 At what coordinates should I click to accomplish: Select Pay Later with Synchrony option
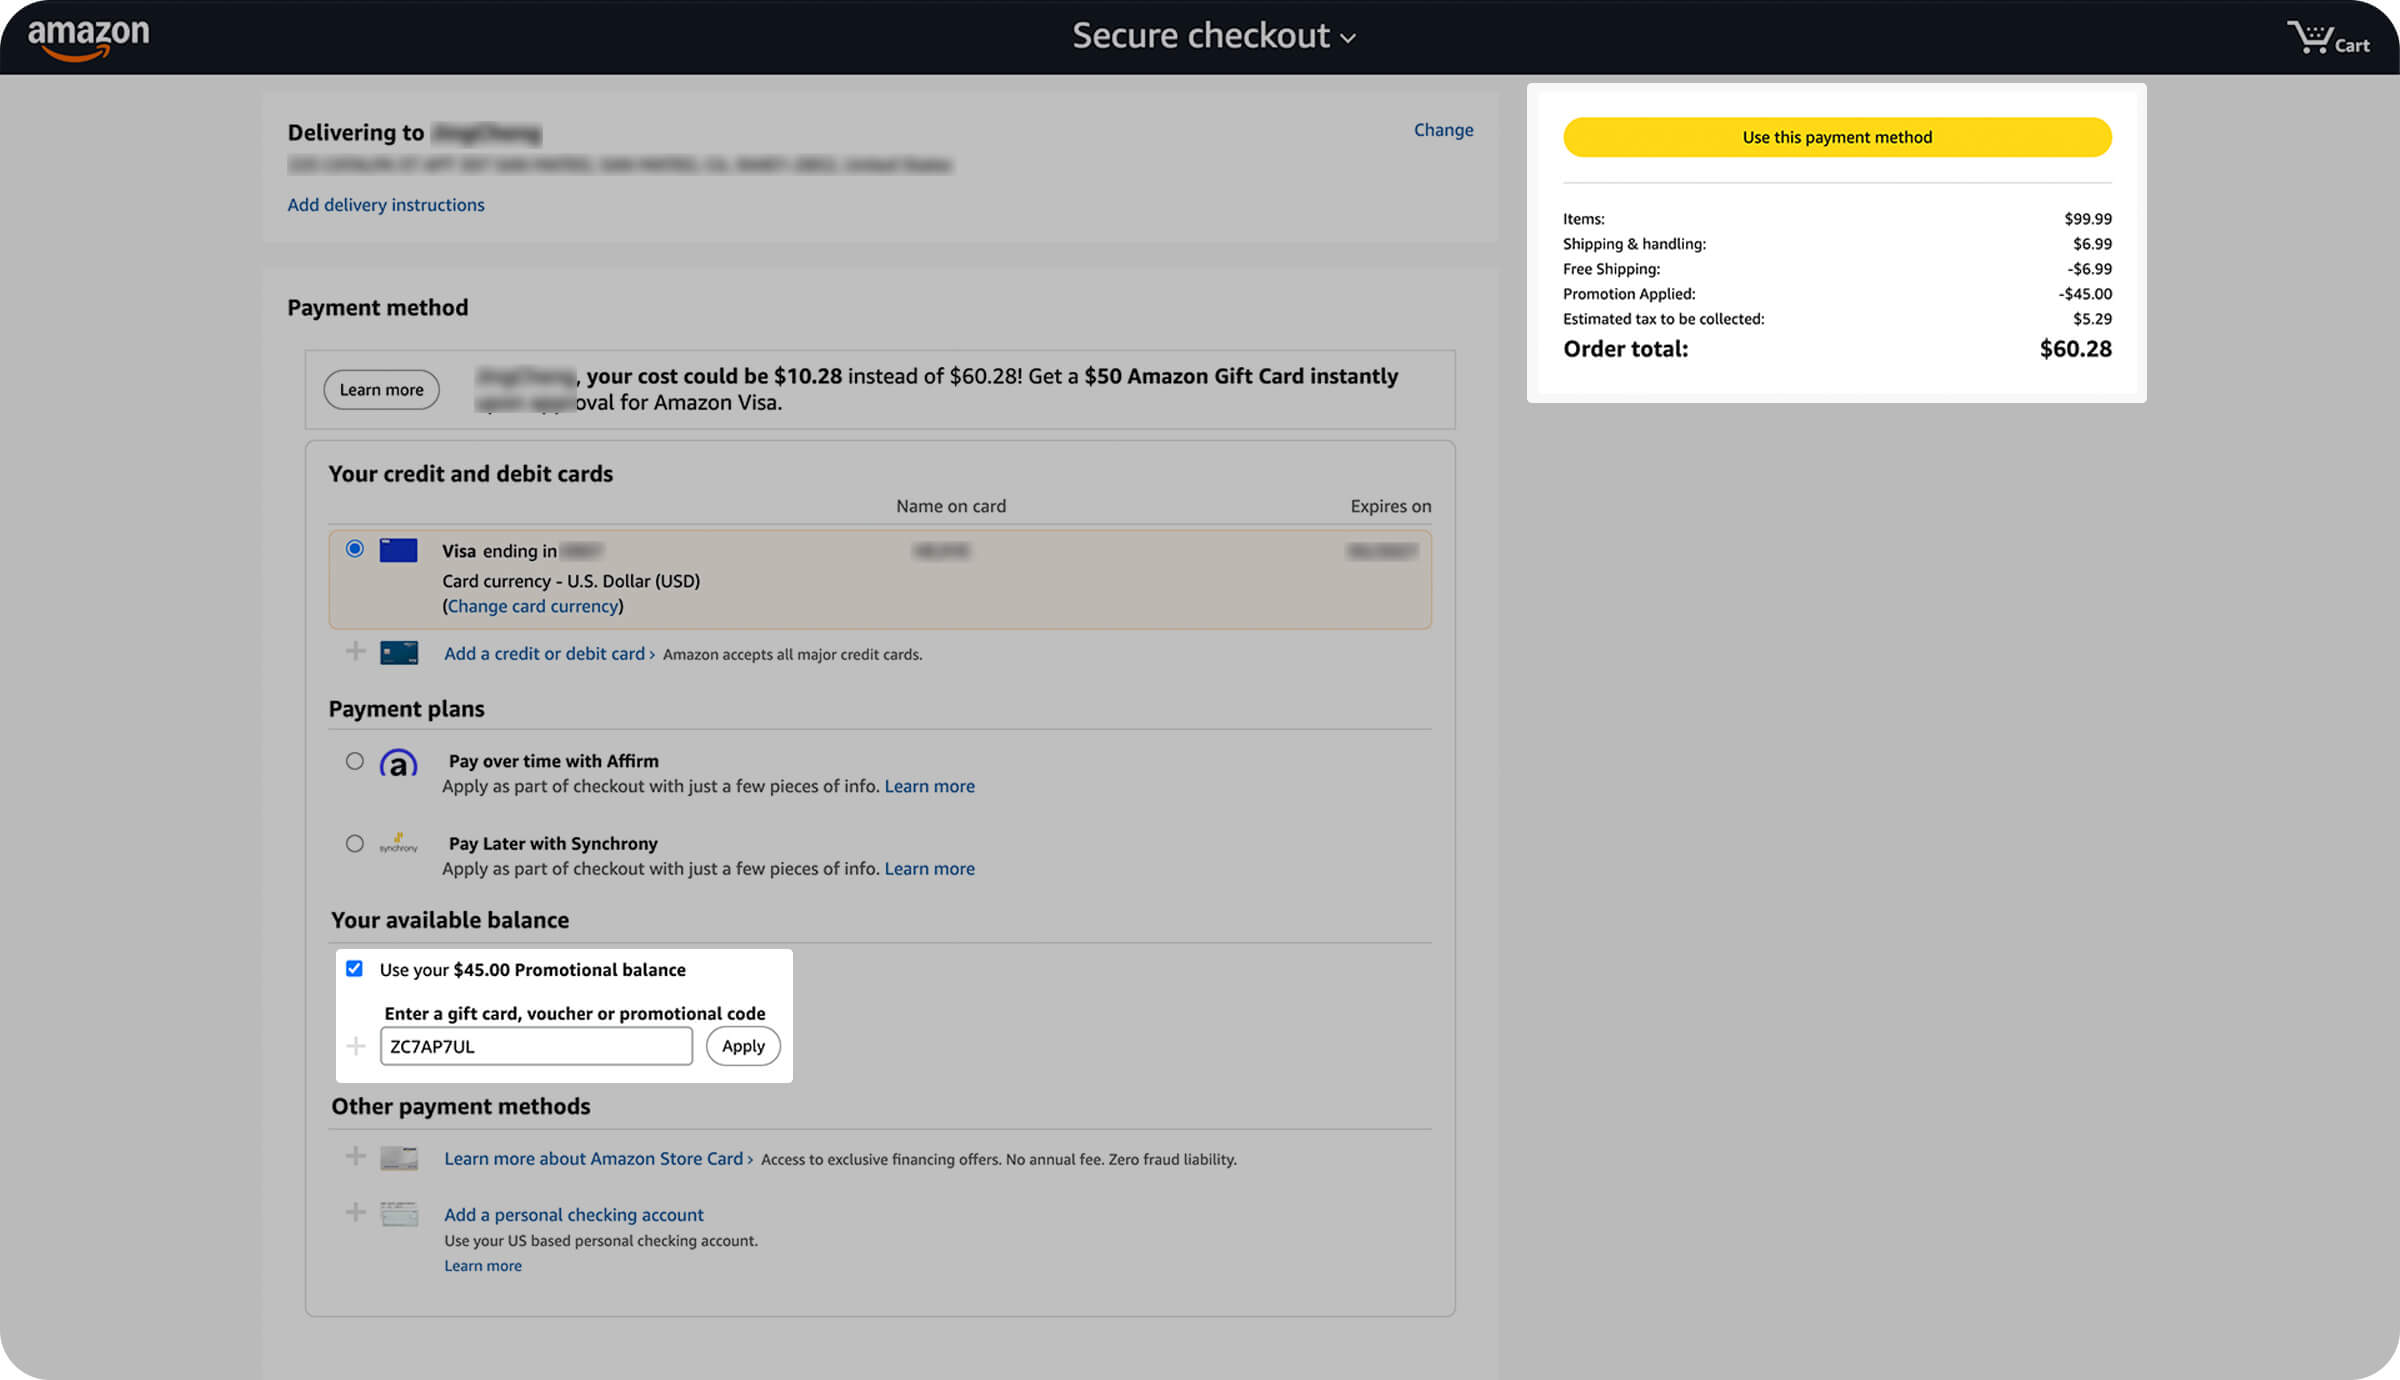[355, 844]
